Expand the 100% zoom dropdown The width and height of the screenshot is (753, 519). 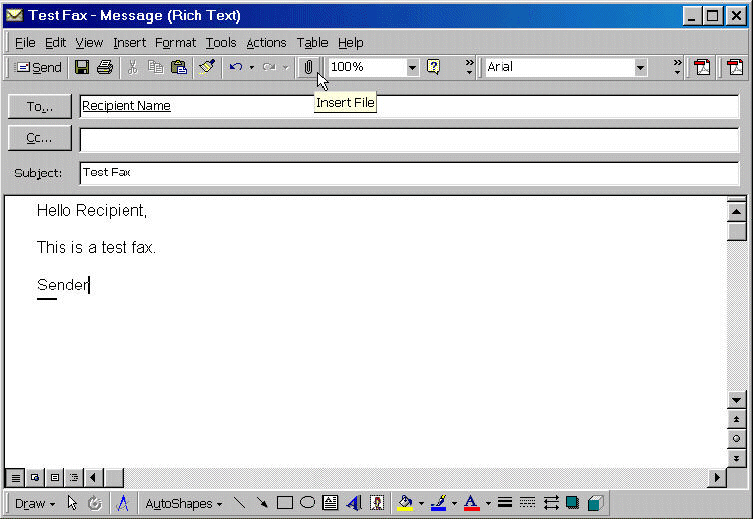pyautogui.click(x=412, y=67)
